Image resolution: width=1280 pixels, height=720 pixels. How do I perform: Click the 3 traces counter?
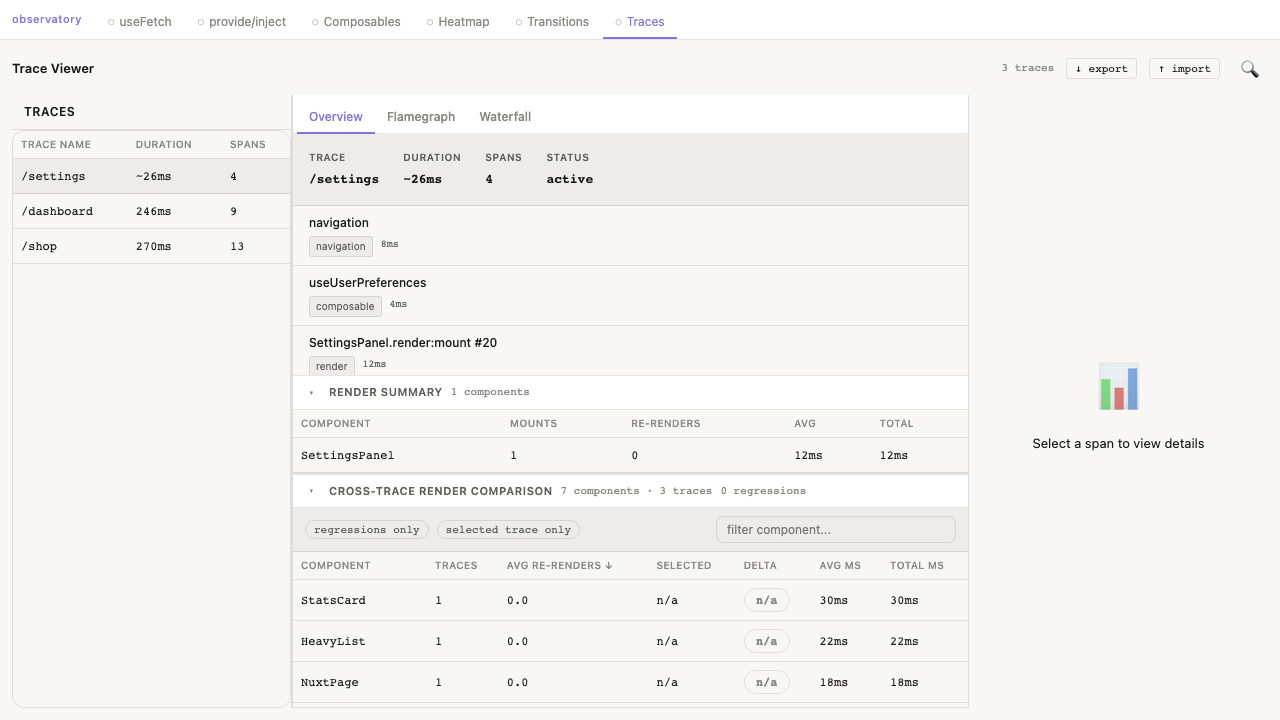point(1028,68)
